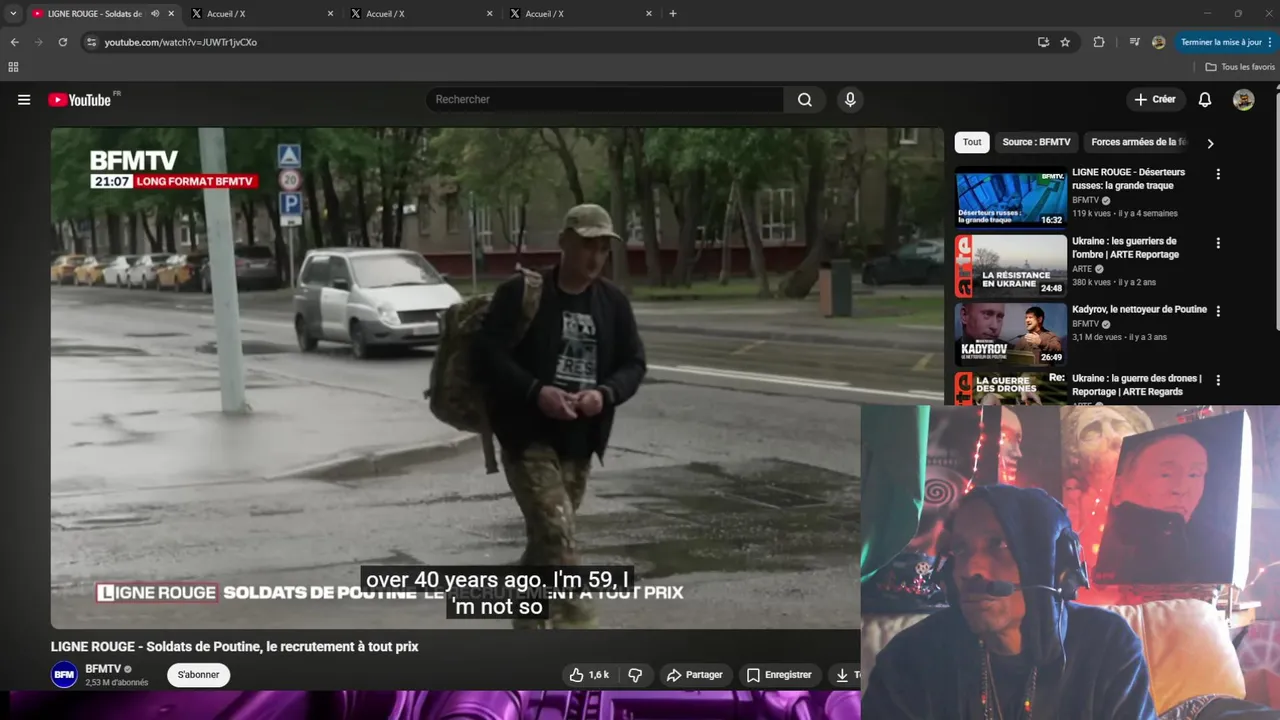
Task: Select the Forces armées chip
Action: (1139, 142)
